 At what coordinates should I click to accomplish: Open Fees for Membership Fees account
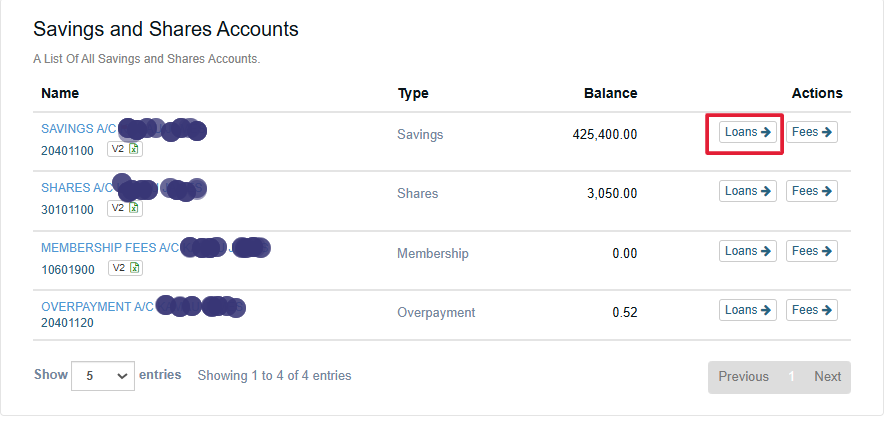[812, 251]
